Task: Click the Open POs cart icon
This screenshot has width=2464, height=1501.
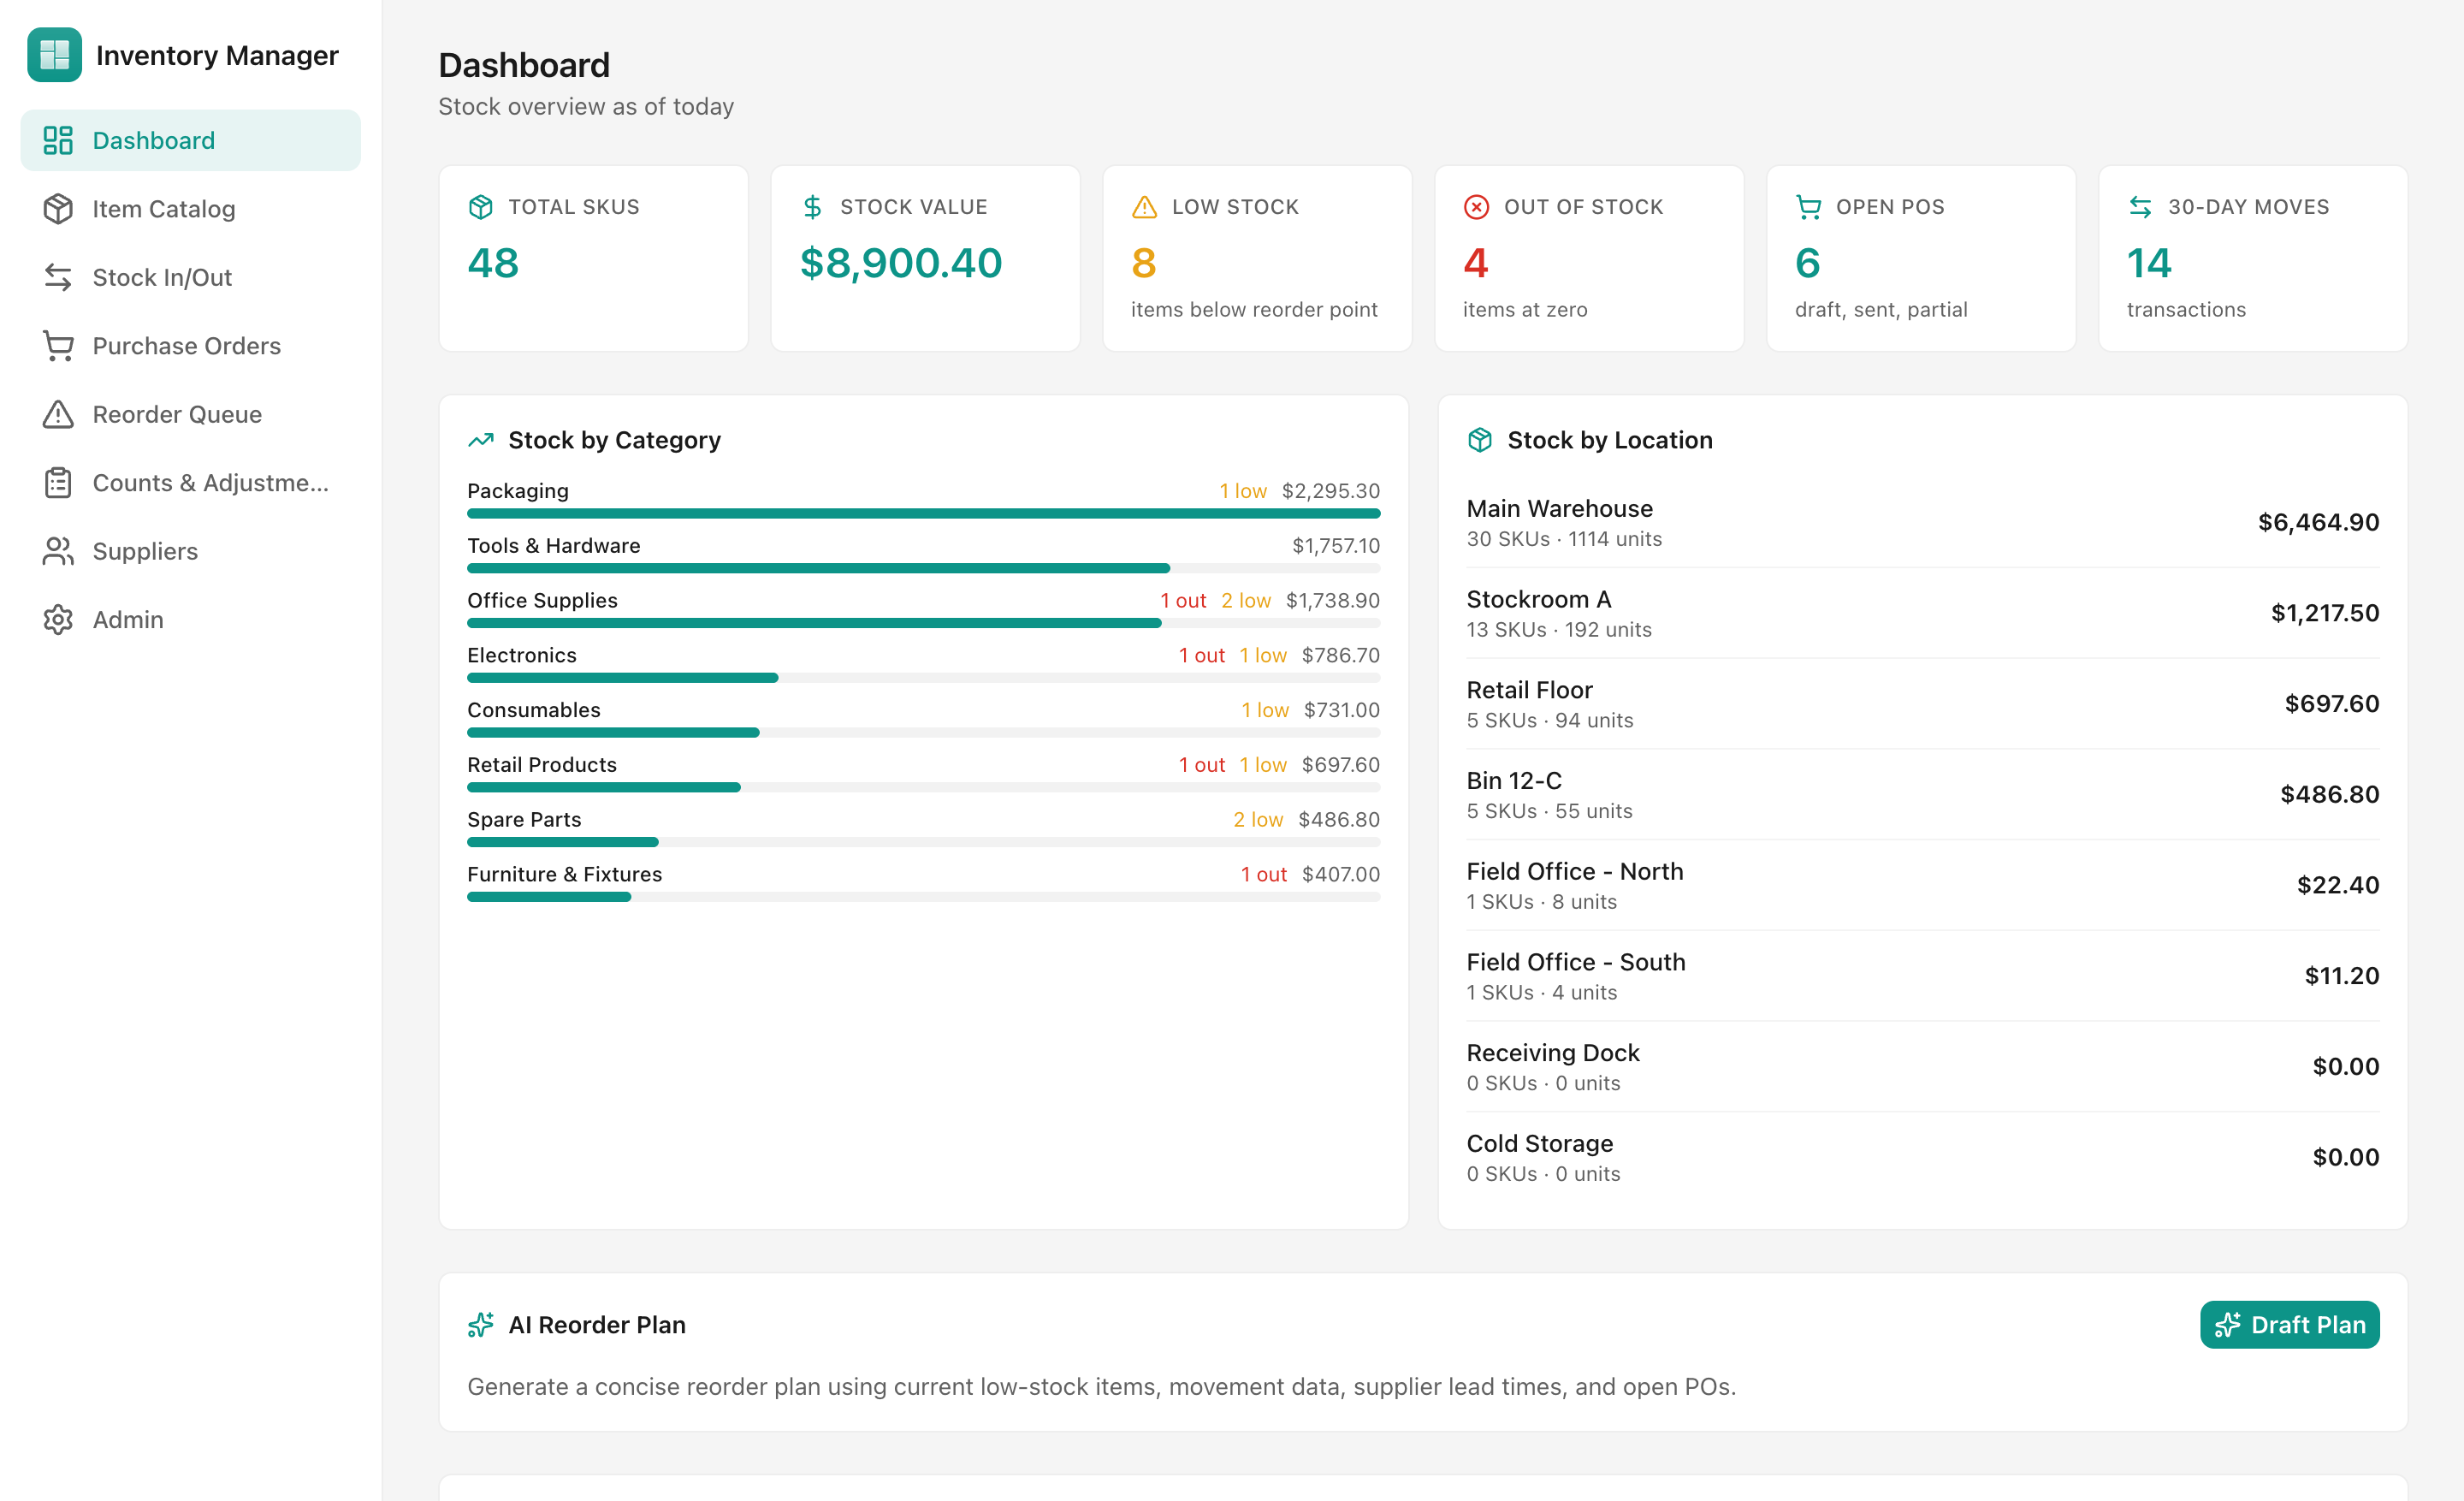Action: click(1808, 207)
